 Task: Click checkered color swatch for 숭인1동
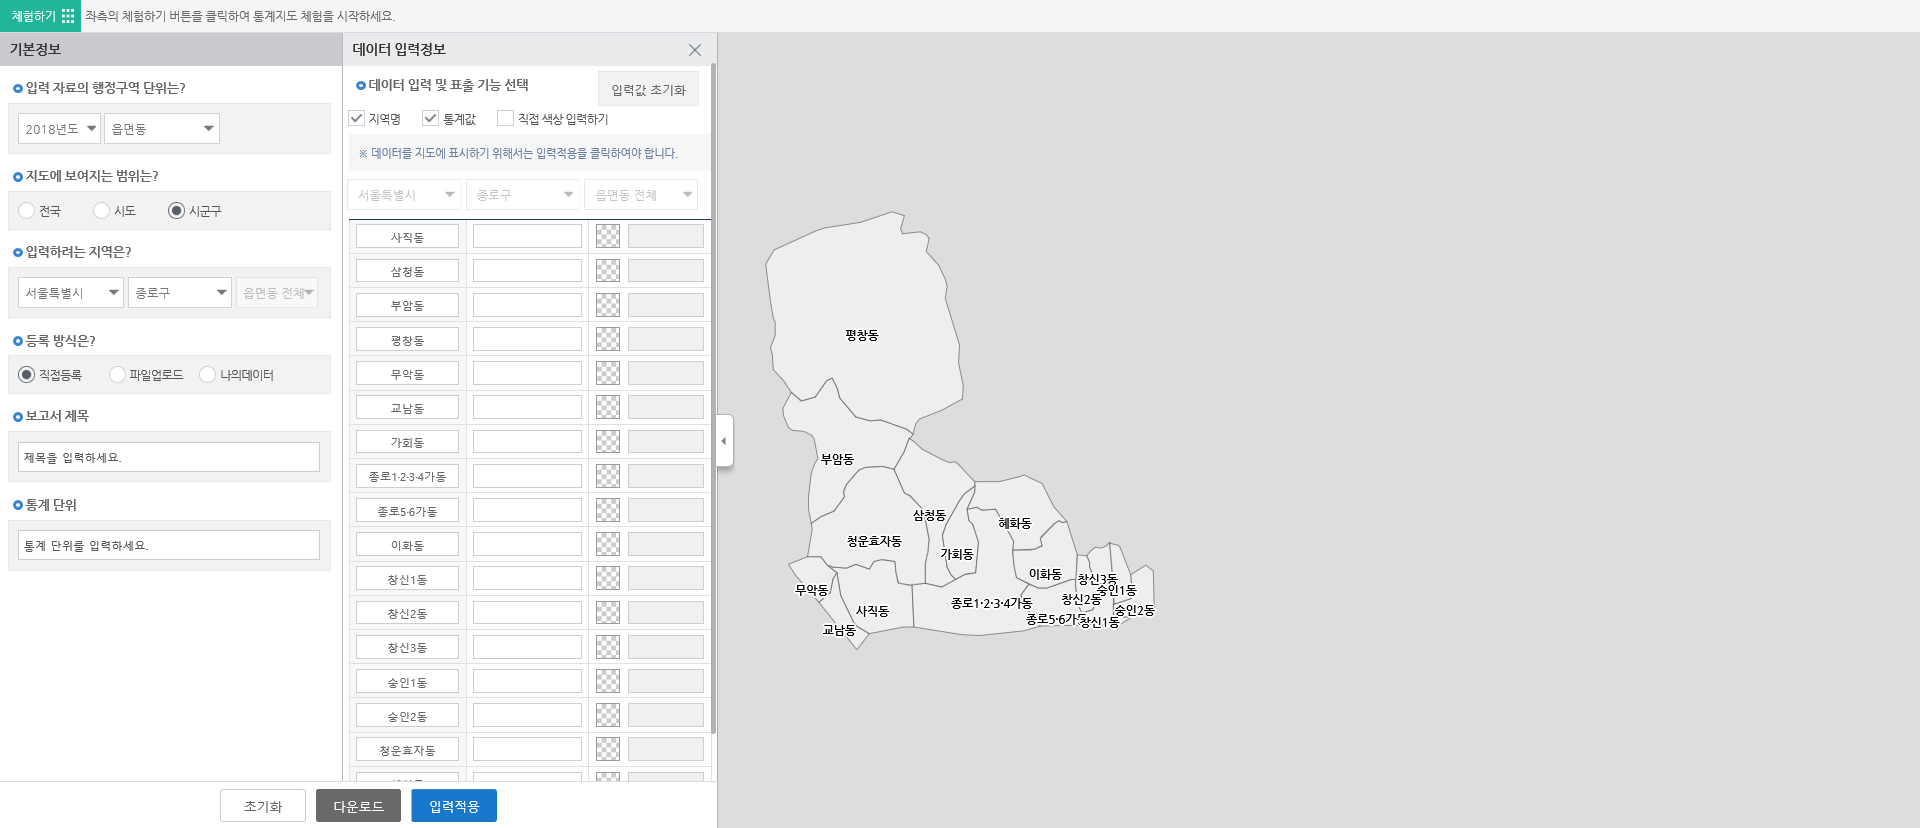coord(608,682)
